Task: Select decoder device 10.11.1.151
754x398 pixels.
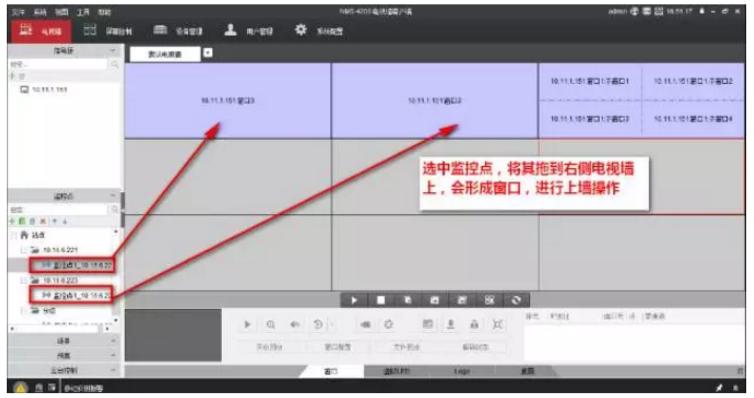Action: pos(44,89)
